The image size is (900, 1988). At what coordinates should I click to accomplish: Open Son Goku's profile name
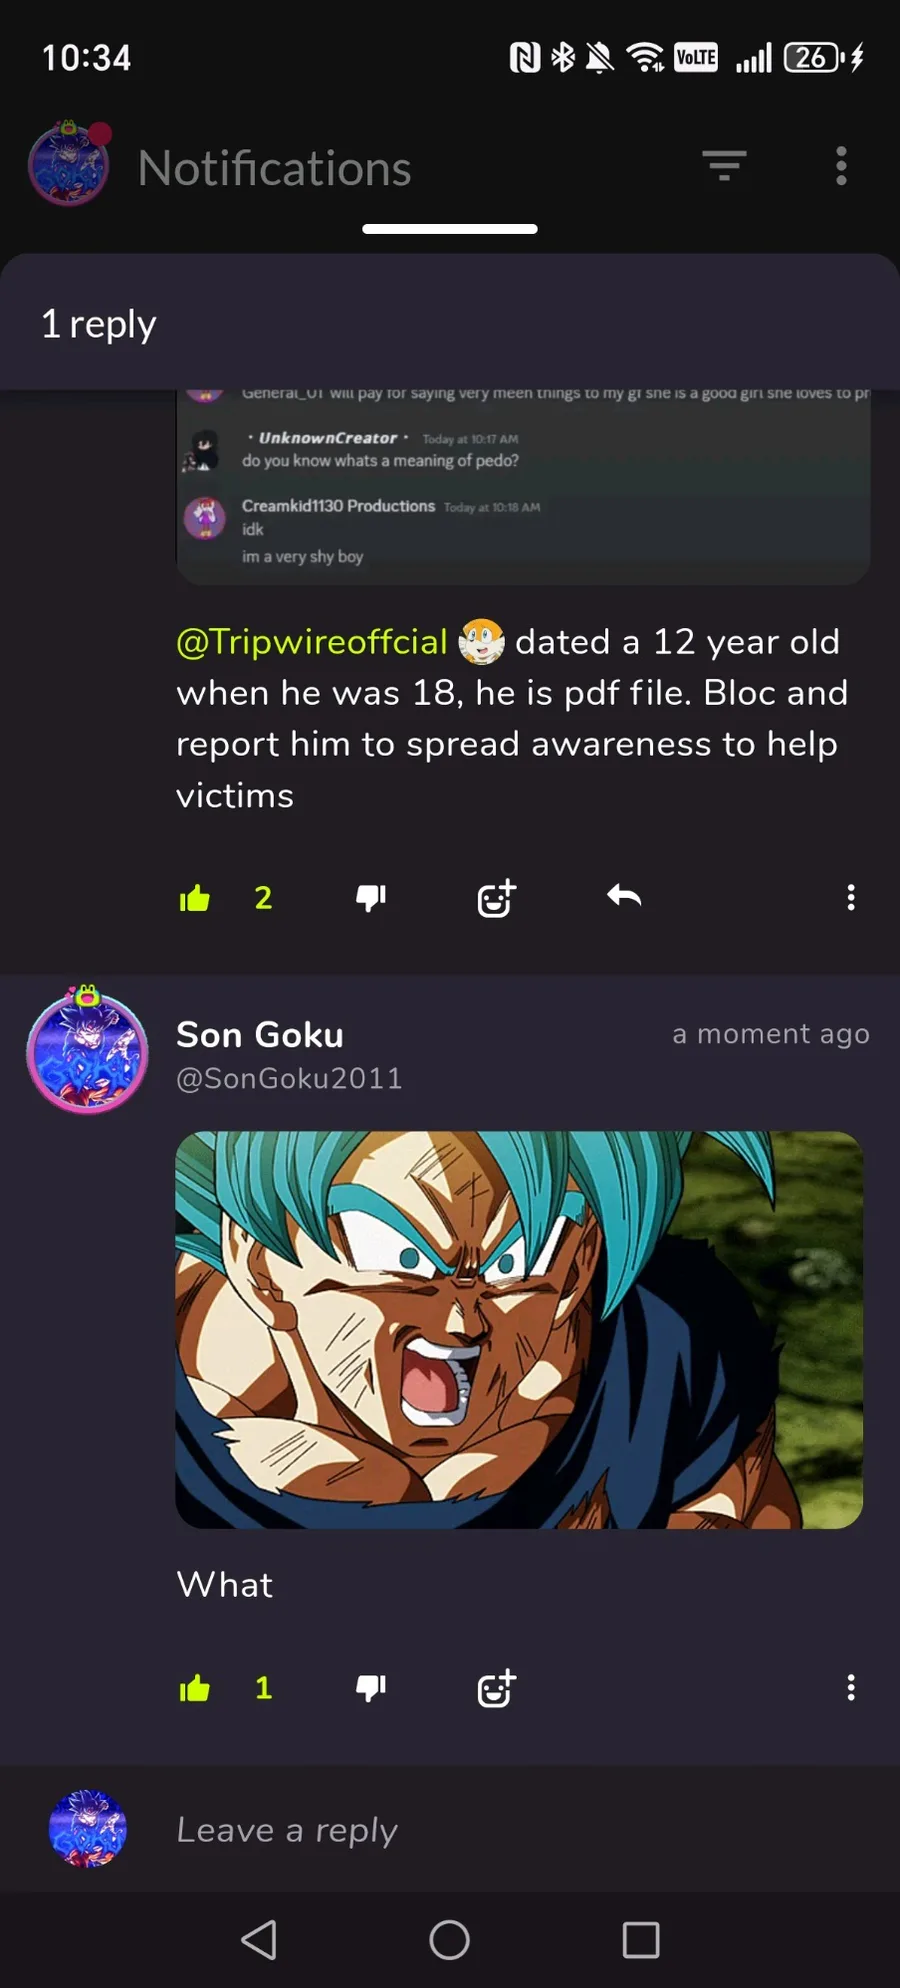click(260, 1035)
